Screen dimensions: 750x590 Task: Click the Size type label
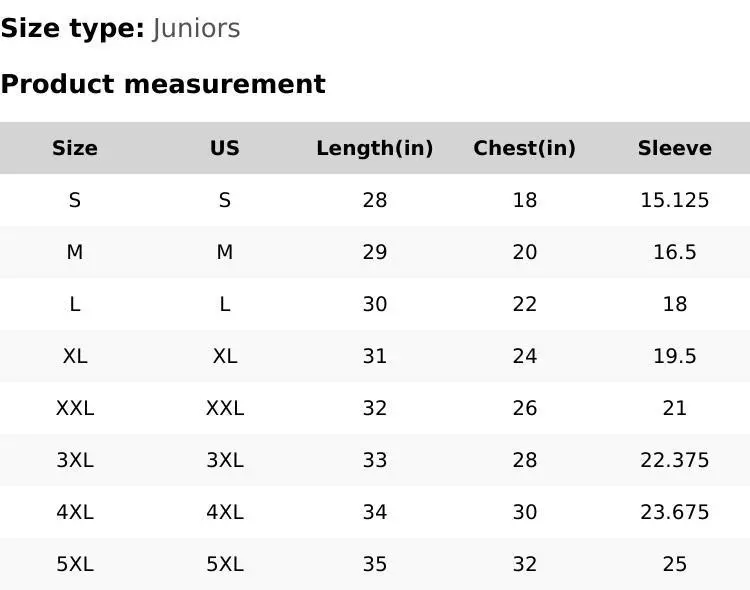click(73, 28)
